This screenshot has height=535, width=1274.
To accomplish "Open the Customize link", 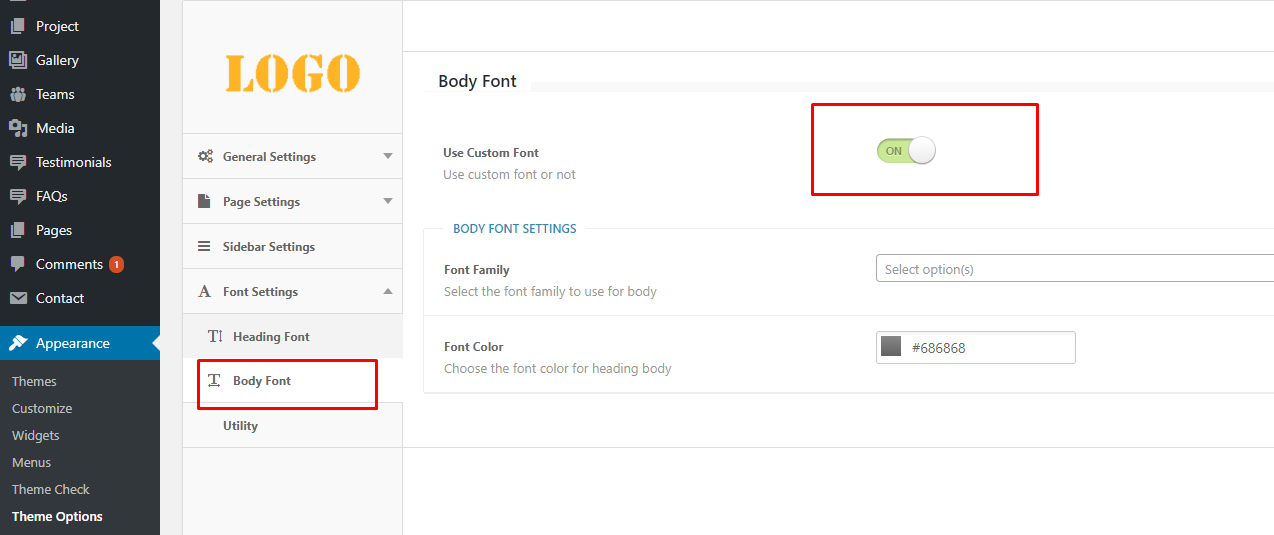I will click(42, 409).
